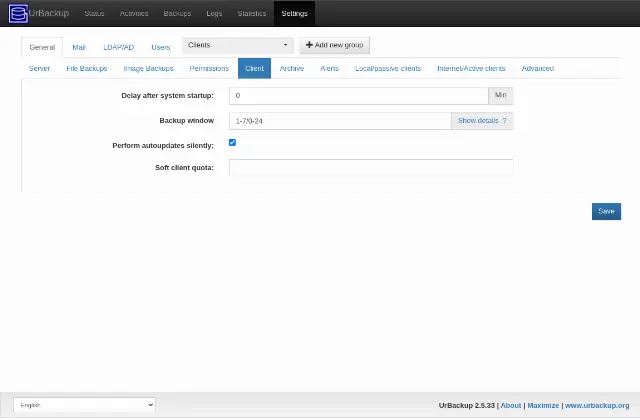The width and height of the screenshot is (640, 420).
Task: Open the English language dropdown
Action: tap(84, 405)
